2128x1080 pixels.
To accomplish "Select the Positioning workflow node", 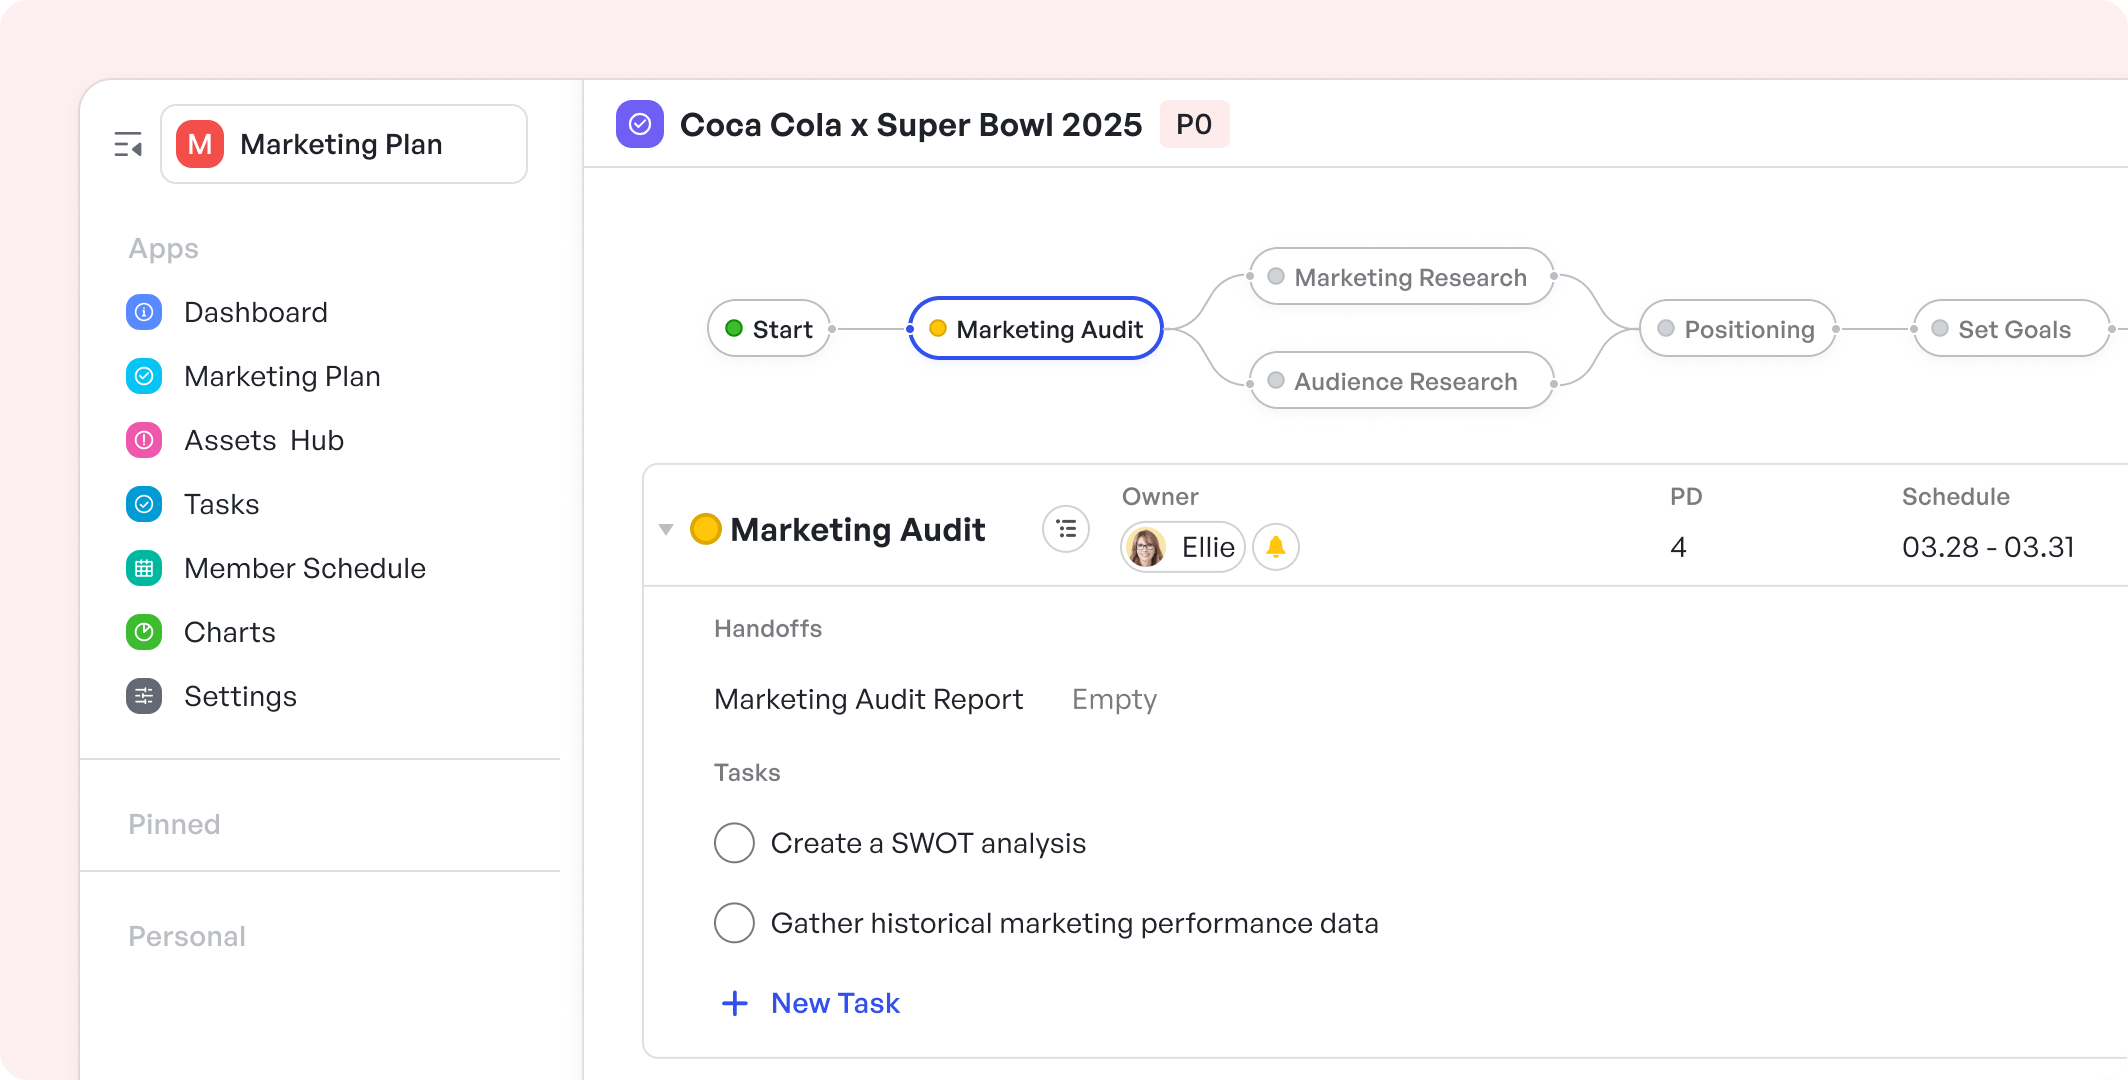I will point(1737,329).
